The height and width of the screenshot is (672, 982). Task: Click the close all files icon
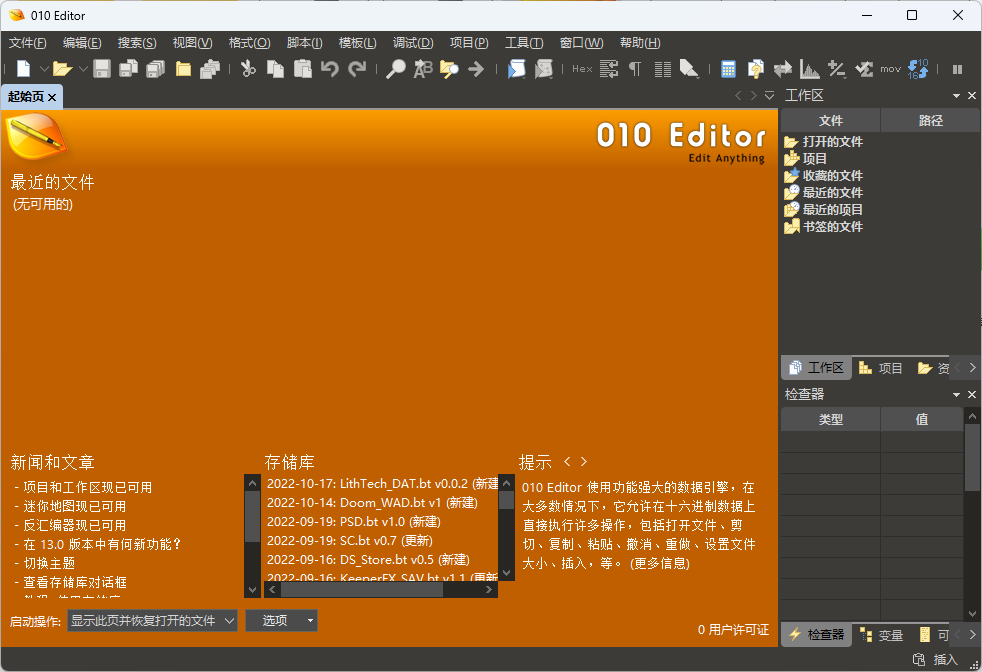pos(210,69)
